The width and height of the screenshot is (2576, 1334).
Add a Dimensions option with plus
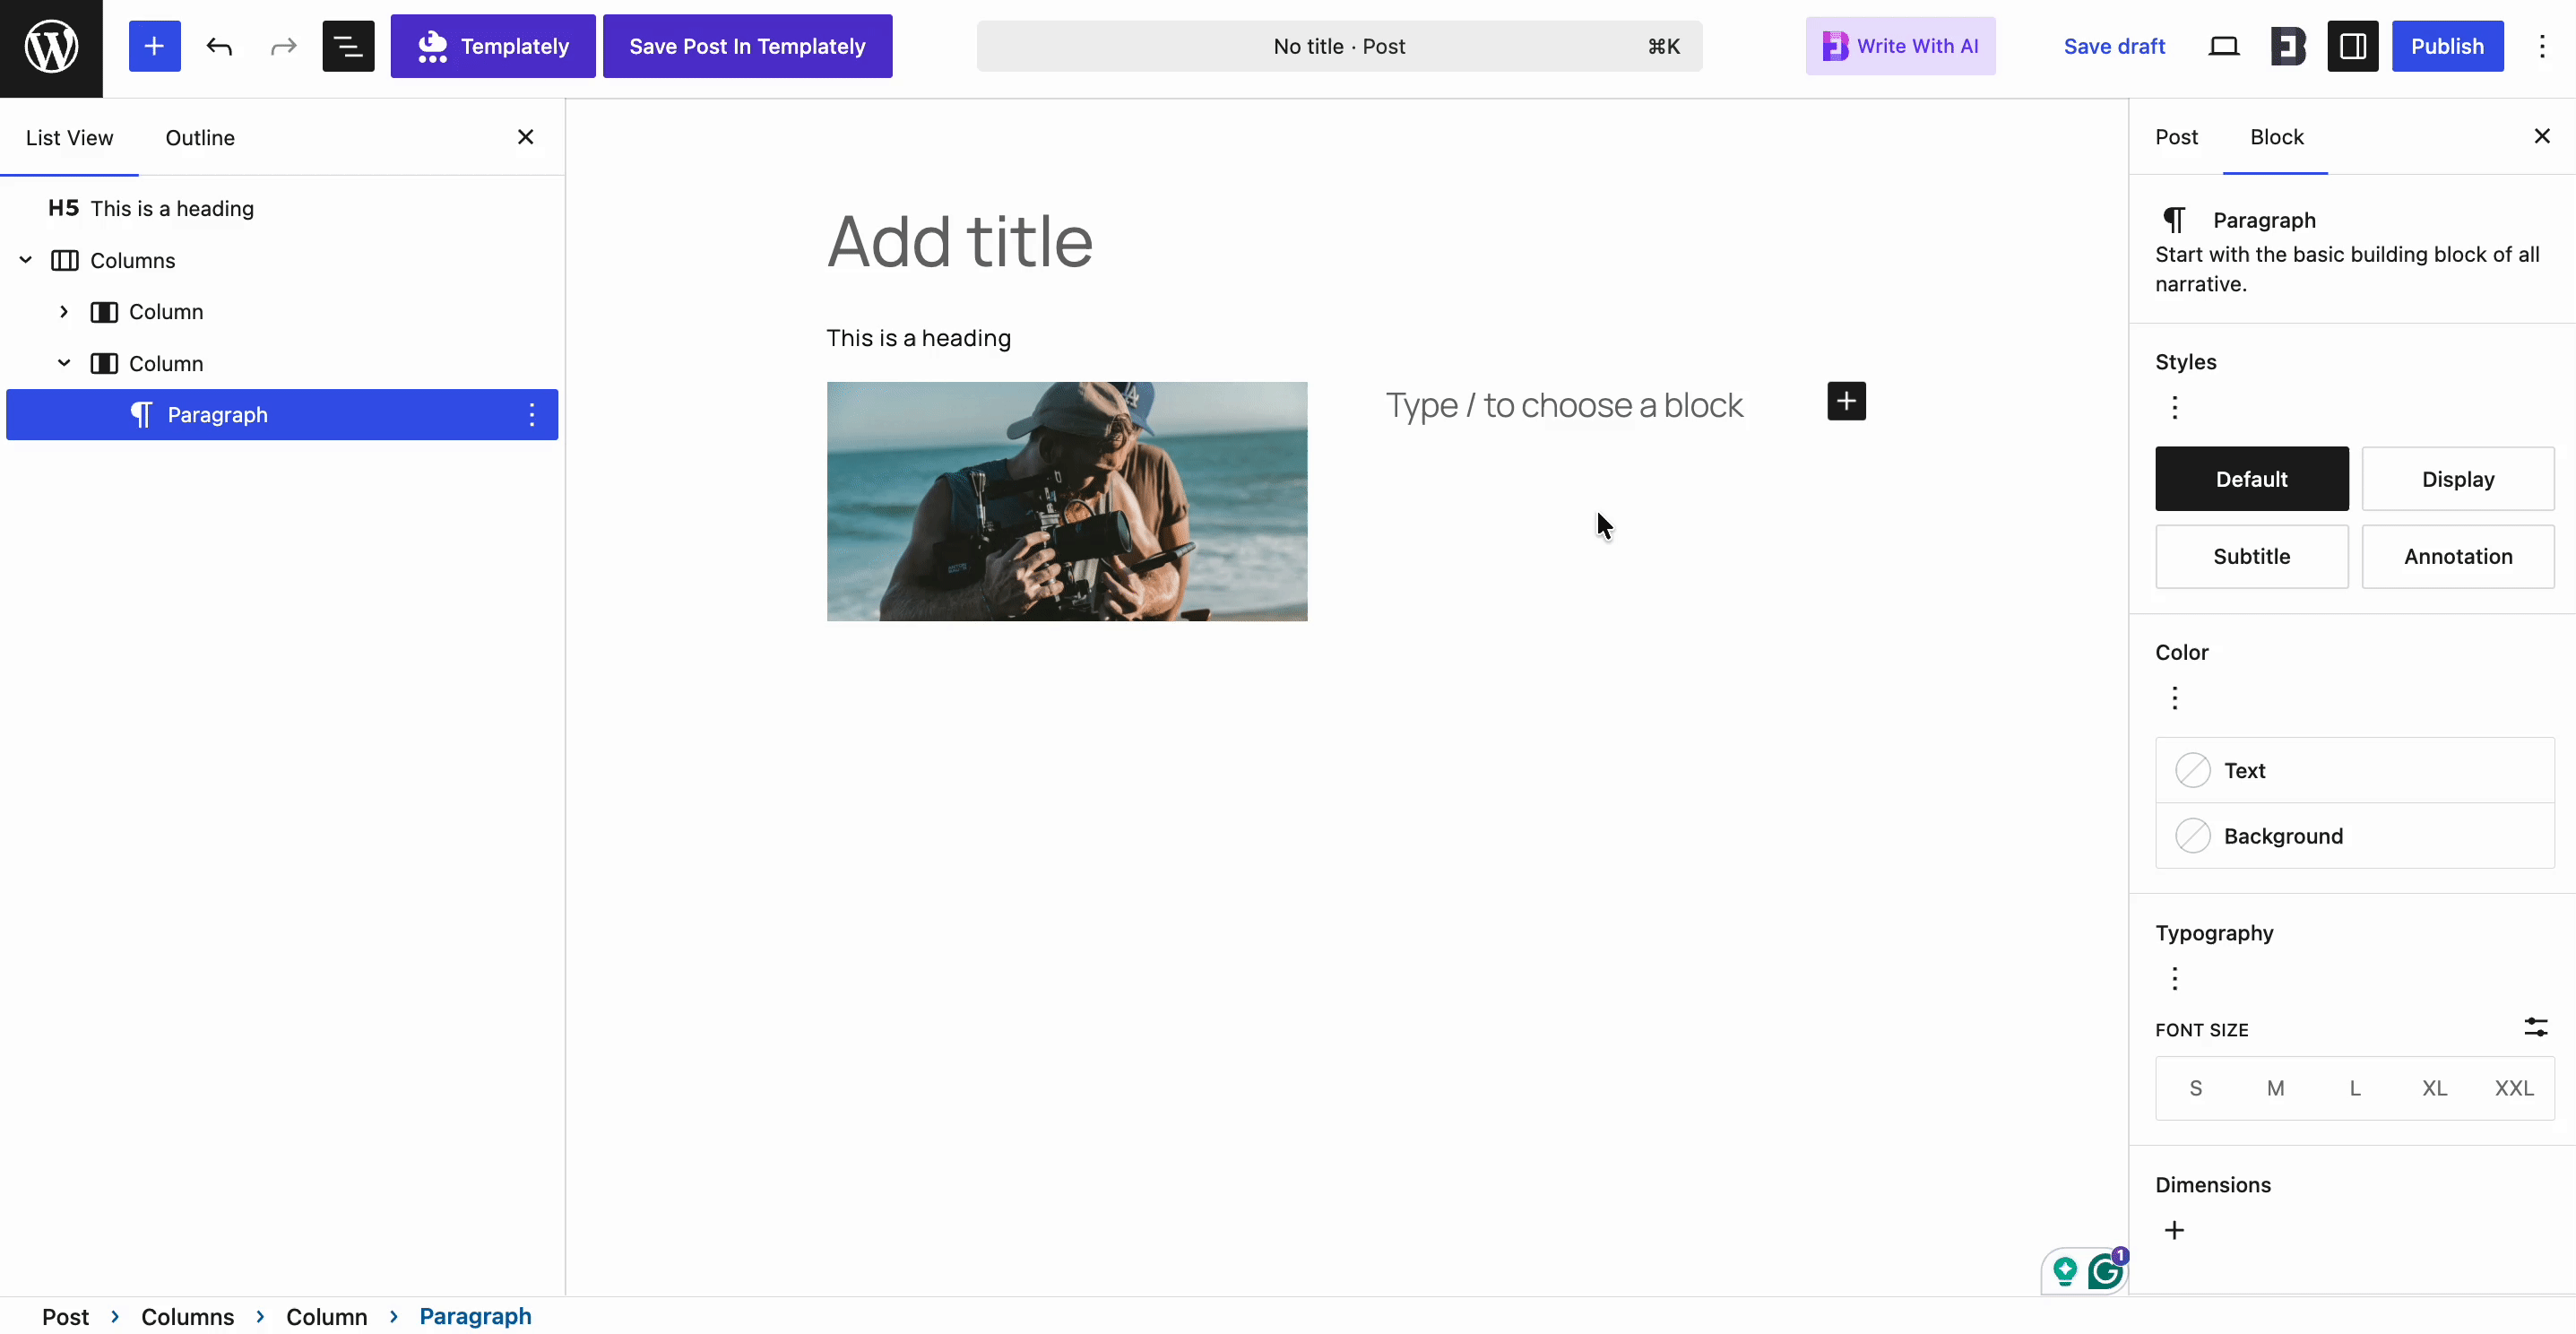[x=2174, y=1230]
